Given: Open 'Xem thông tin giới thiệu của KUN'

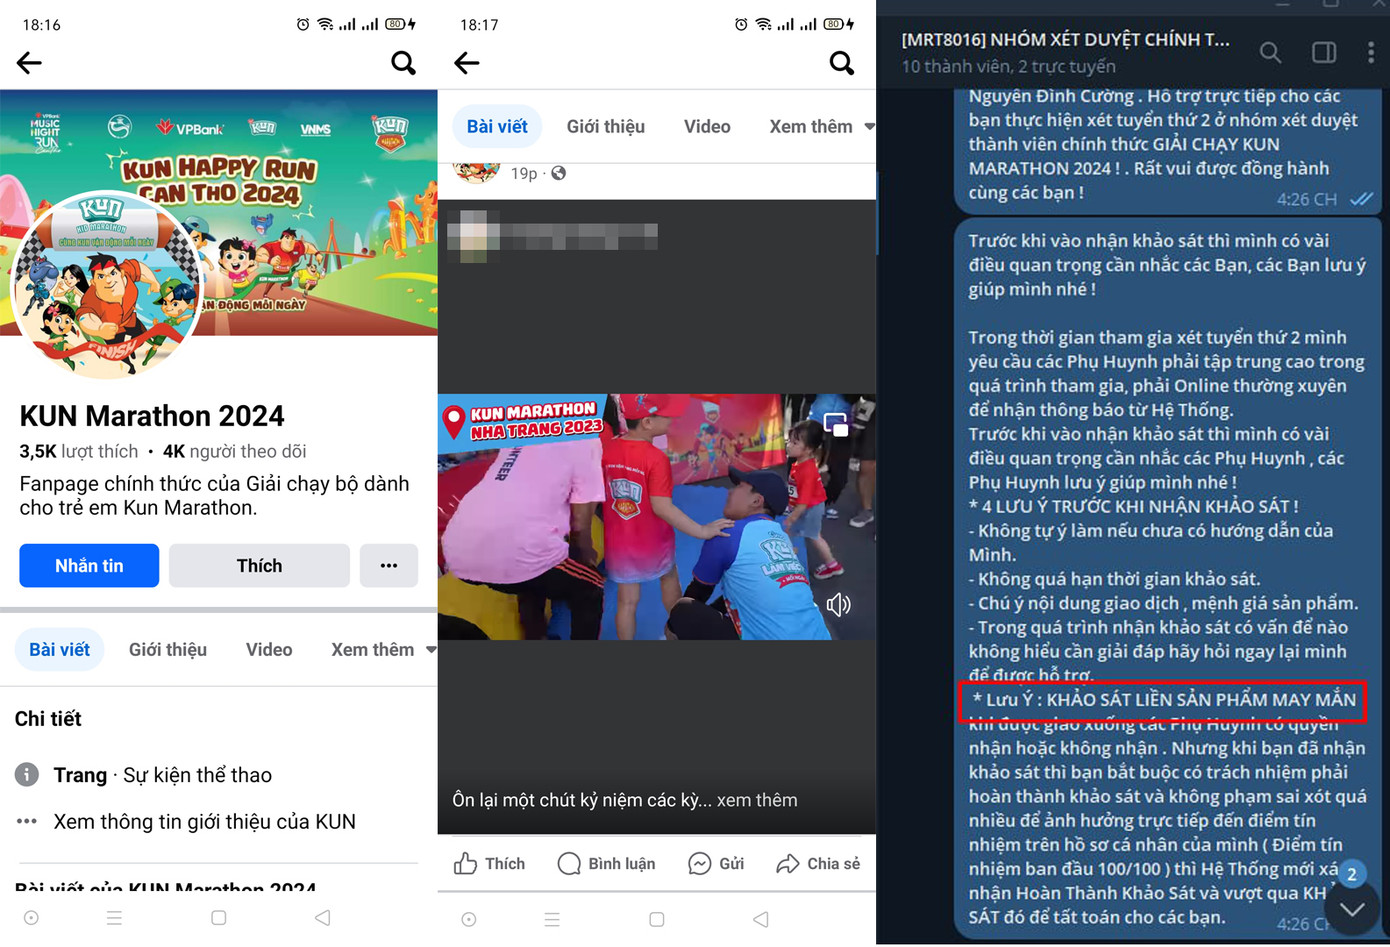Looking at the screenshot, I should [204, 821].
